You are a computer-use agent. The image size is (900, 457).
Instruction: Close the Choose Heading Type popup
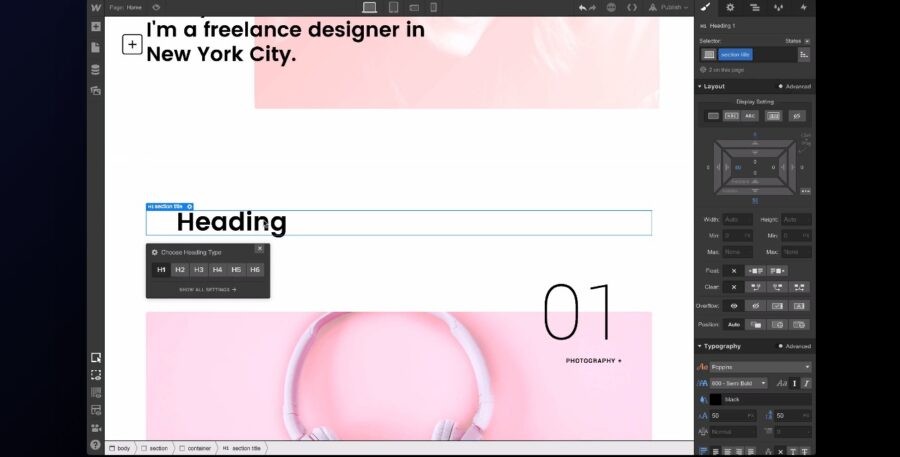point(259,248)
